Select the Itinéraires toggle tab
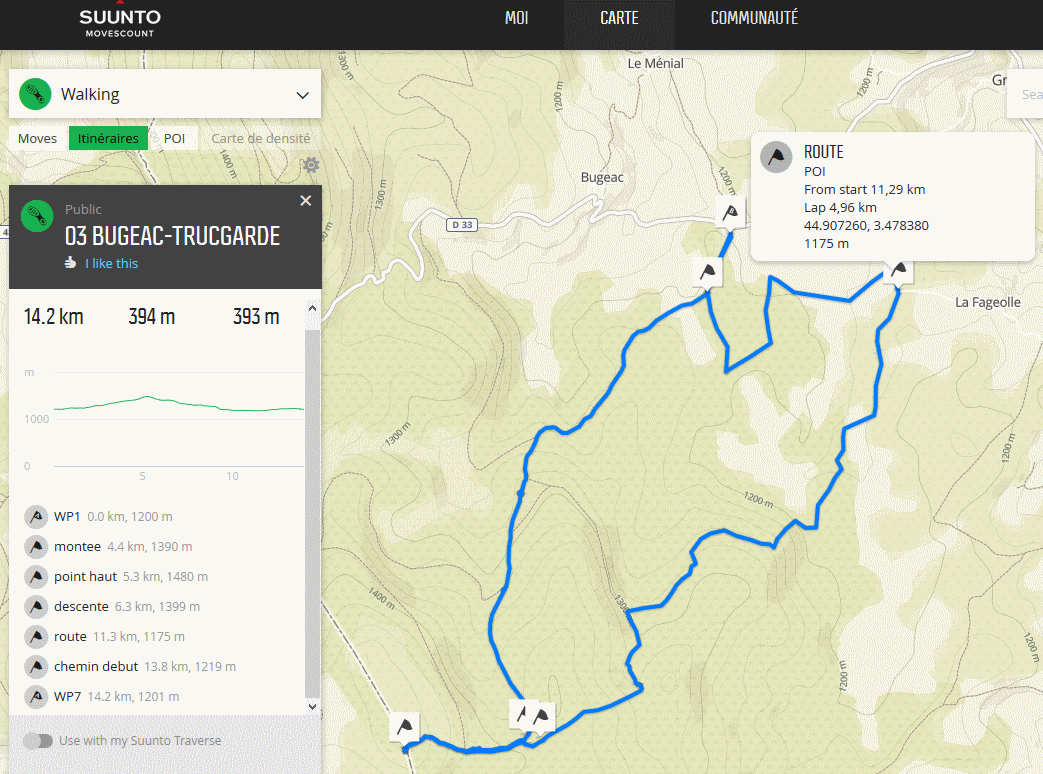1043x774 pixels. (108, 138)
